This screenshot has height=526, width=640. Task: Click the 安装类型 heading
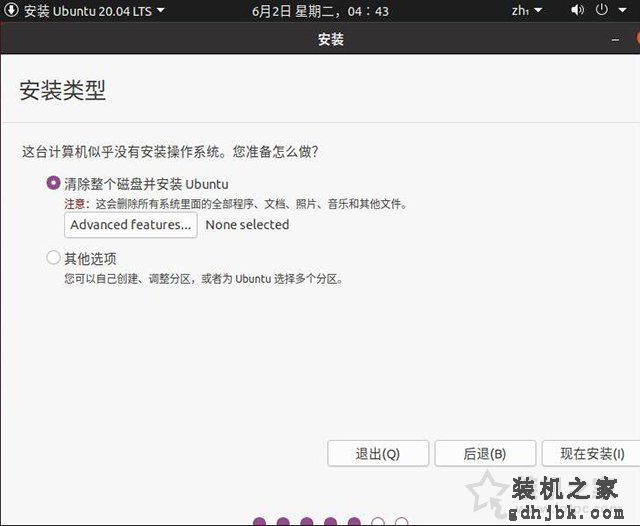[62, 90]
